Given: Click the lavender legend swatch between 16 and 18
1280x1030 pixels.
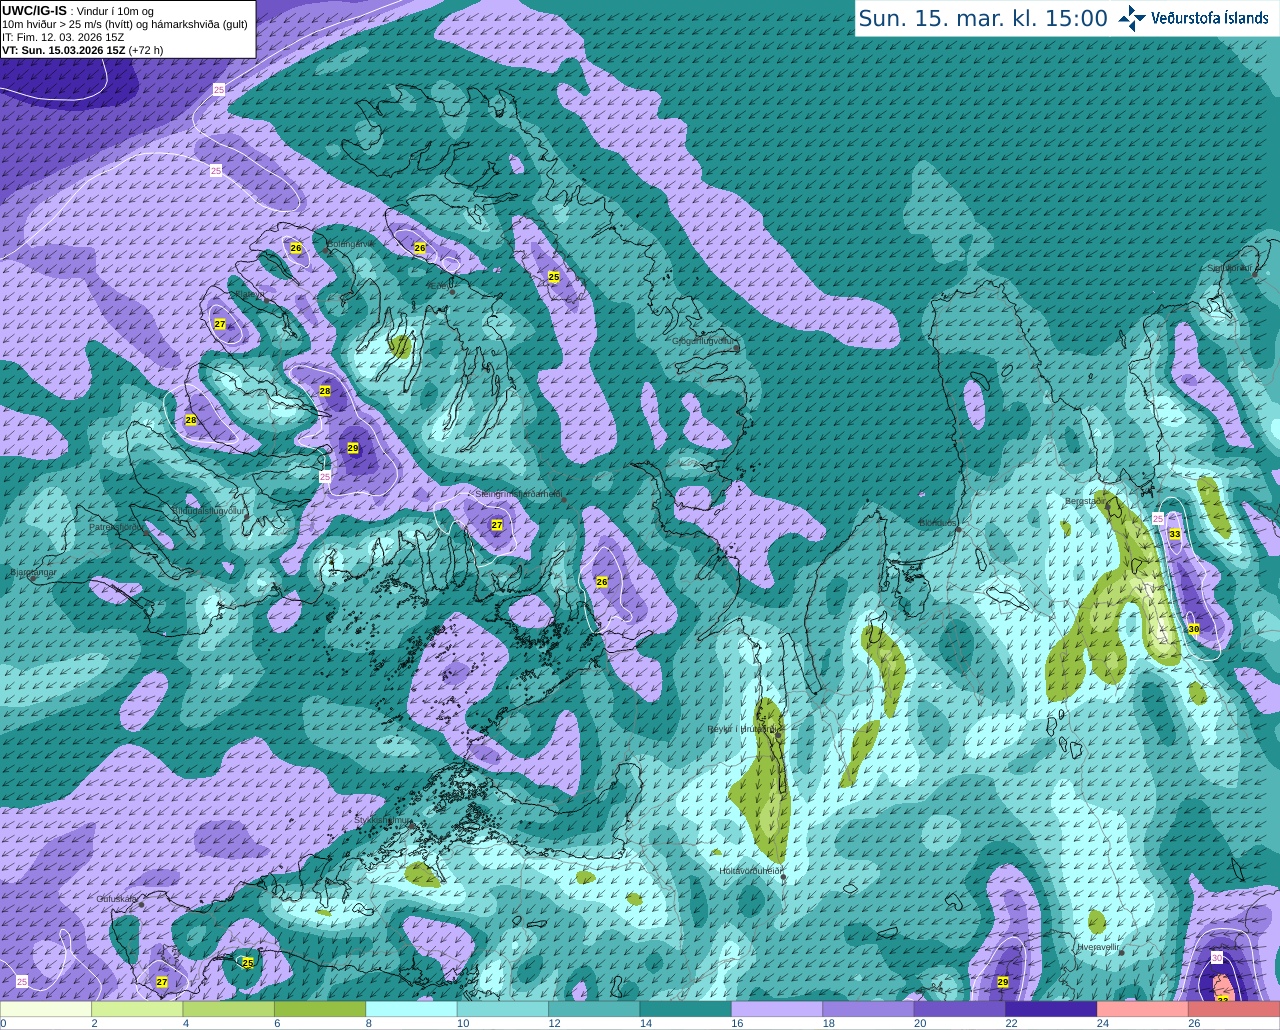Looking at the screenshot, I should tap(777, 1009).
